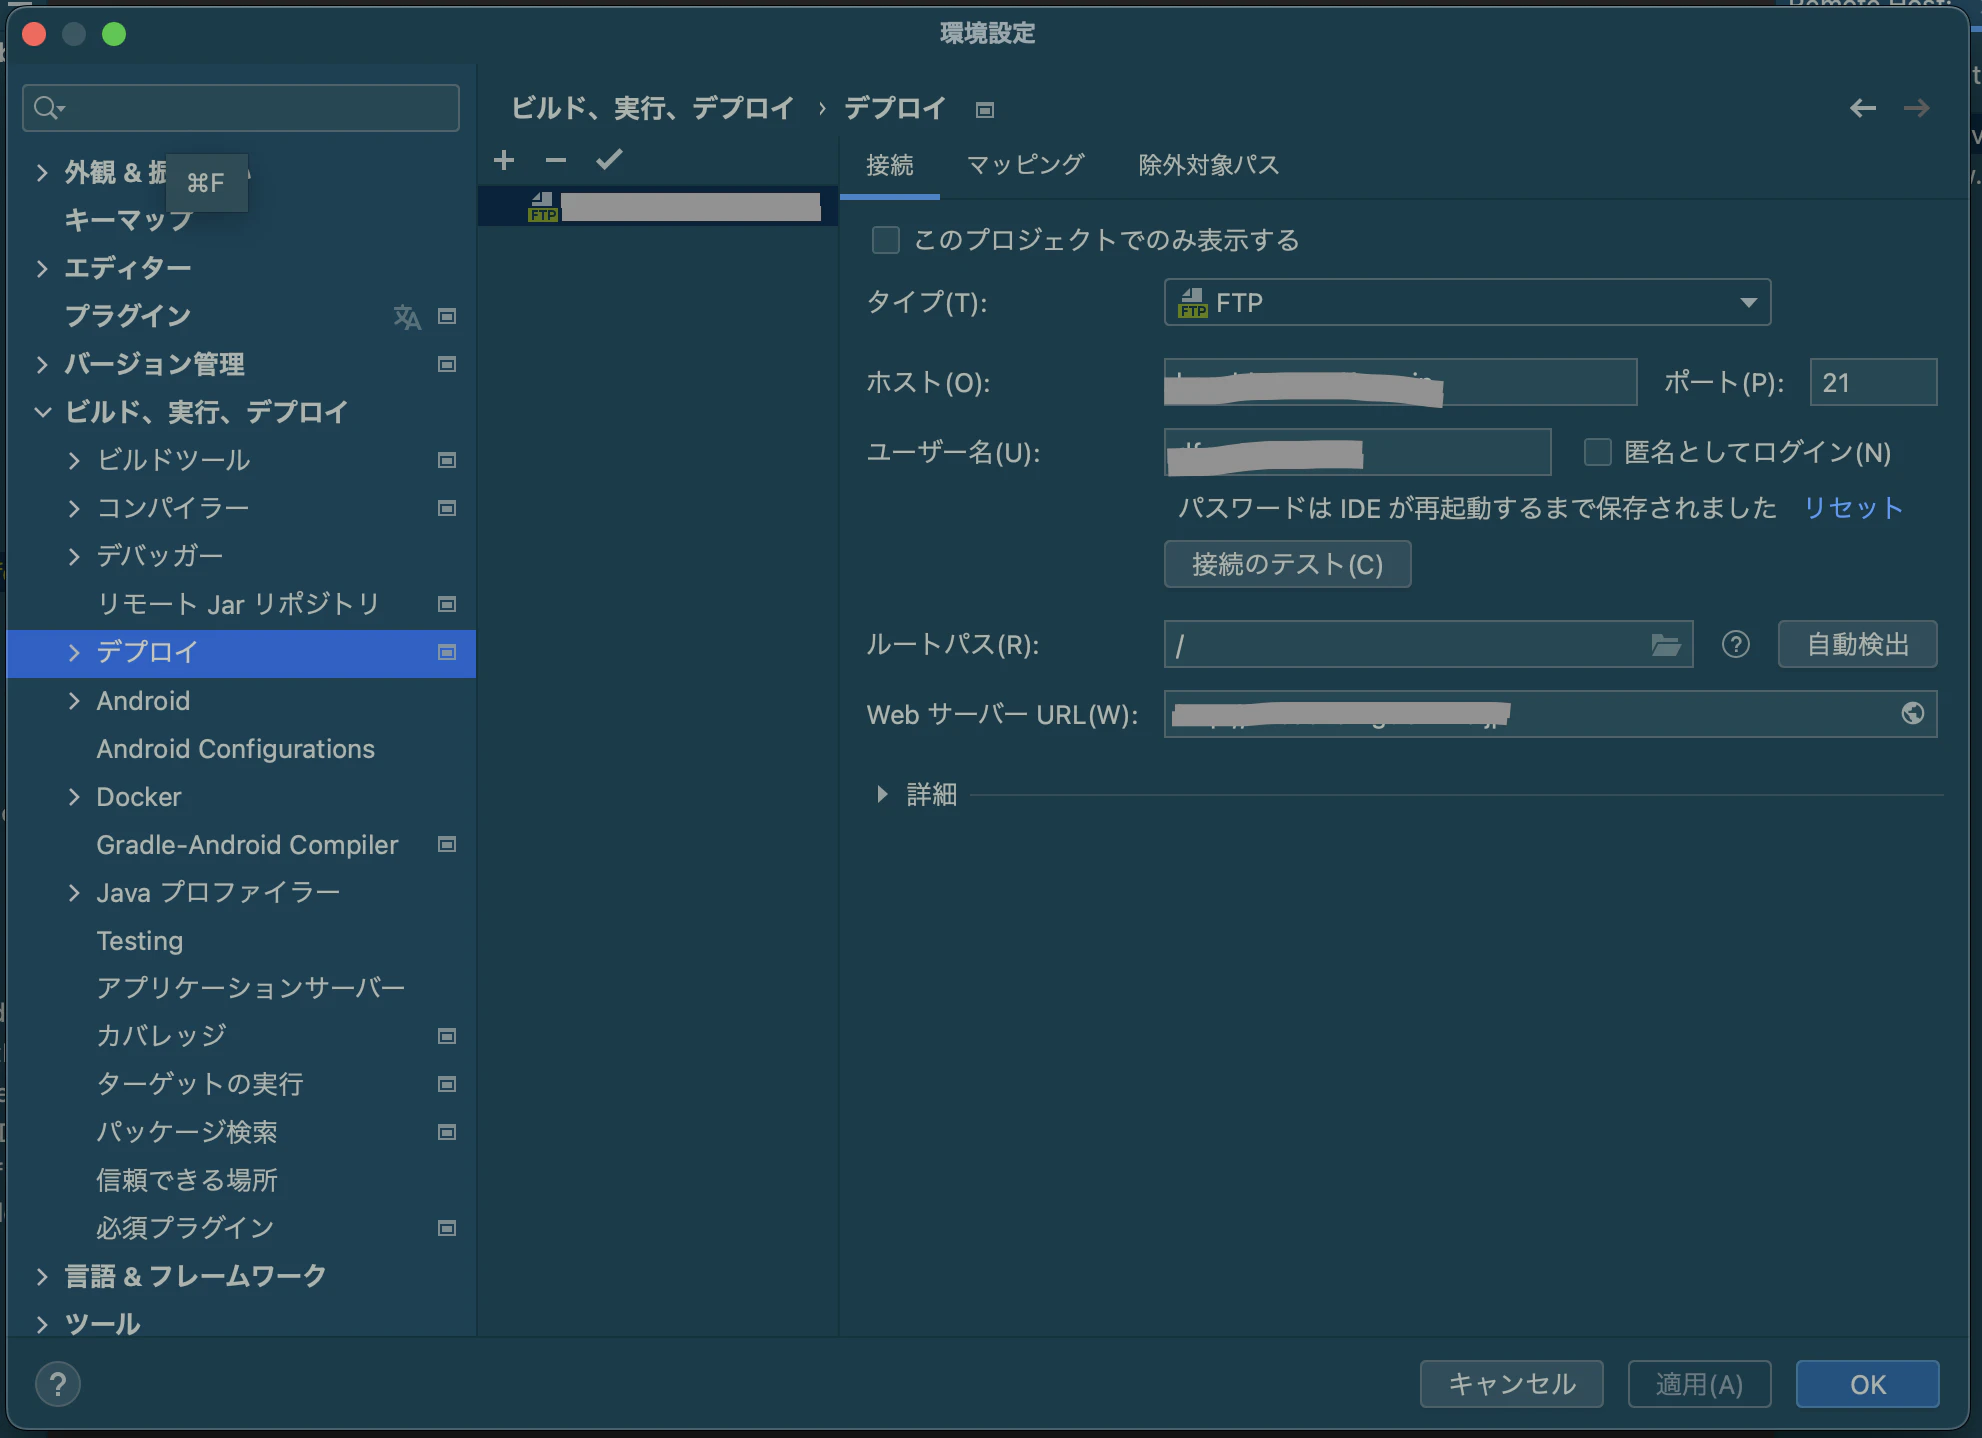This screenshot has height=1438, width=1982.
Task: Select Testing in settings tree
Action: pyautogui.click(x=140, y=941)
